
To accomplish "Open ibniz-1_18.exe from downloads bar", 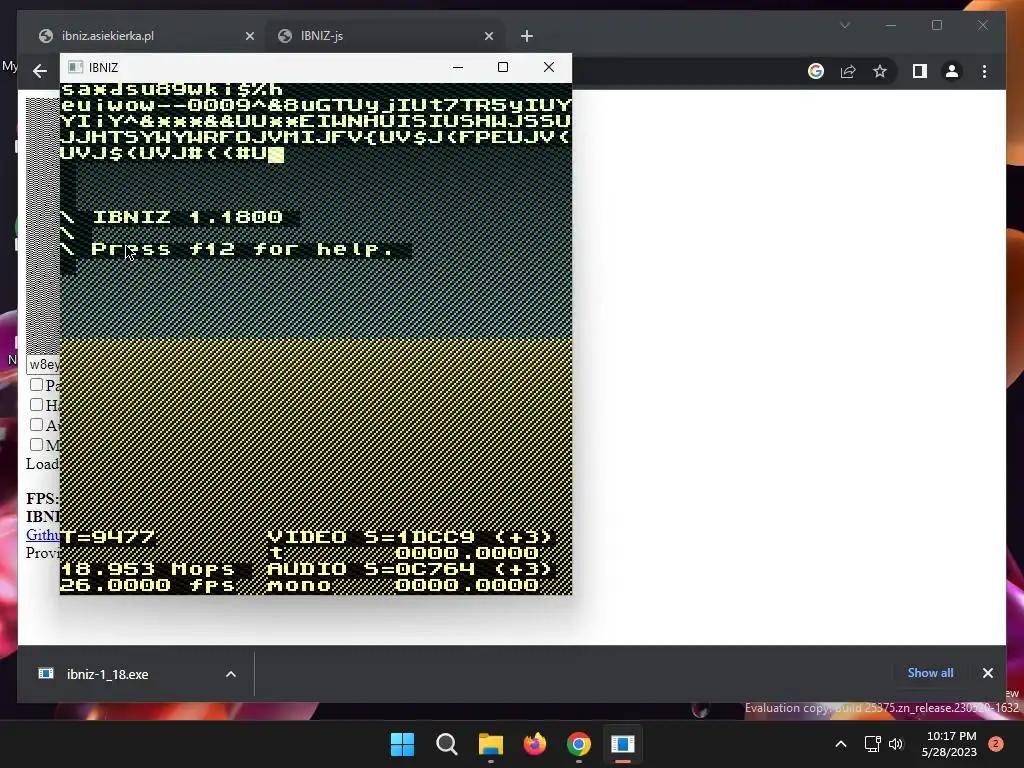I will click(x=108, y=674).
